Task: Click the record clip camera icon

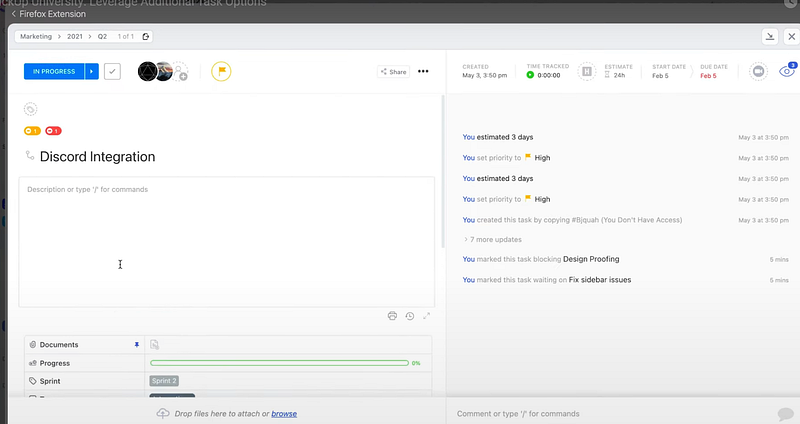Action: coord(758,71)
